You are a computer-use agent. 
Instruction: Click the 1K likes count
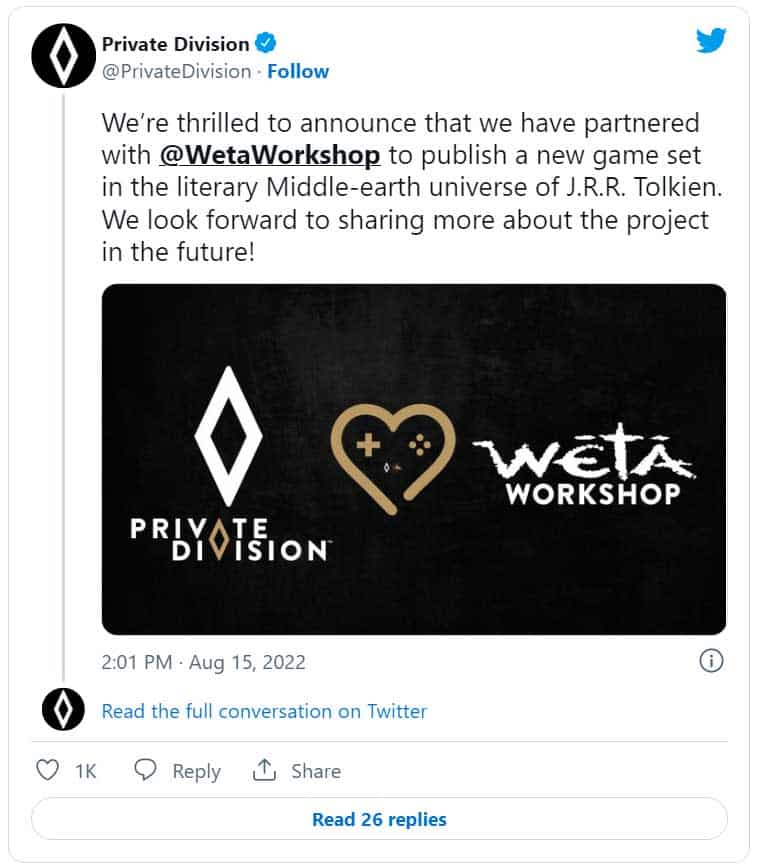click(86, 771)
